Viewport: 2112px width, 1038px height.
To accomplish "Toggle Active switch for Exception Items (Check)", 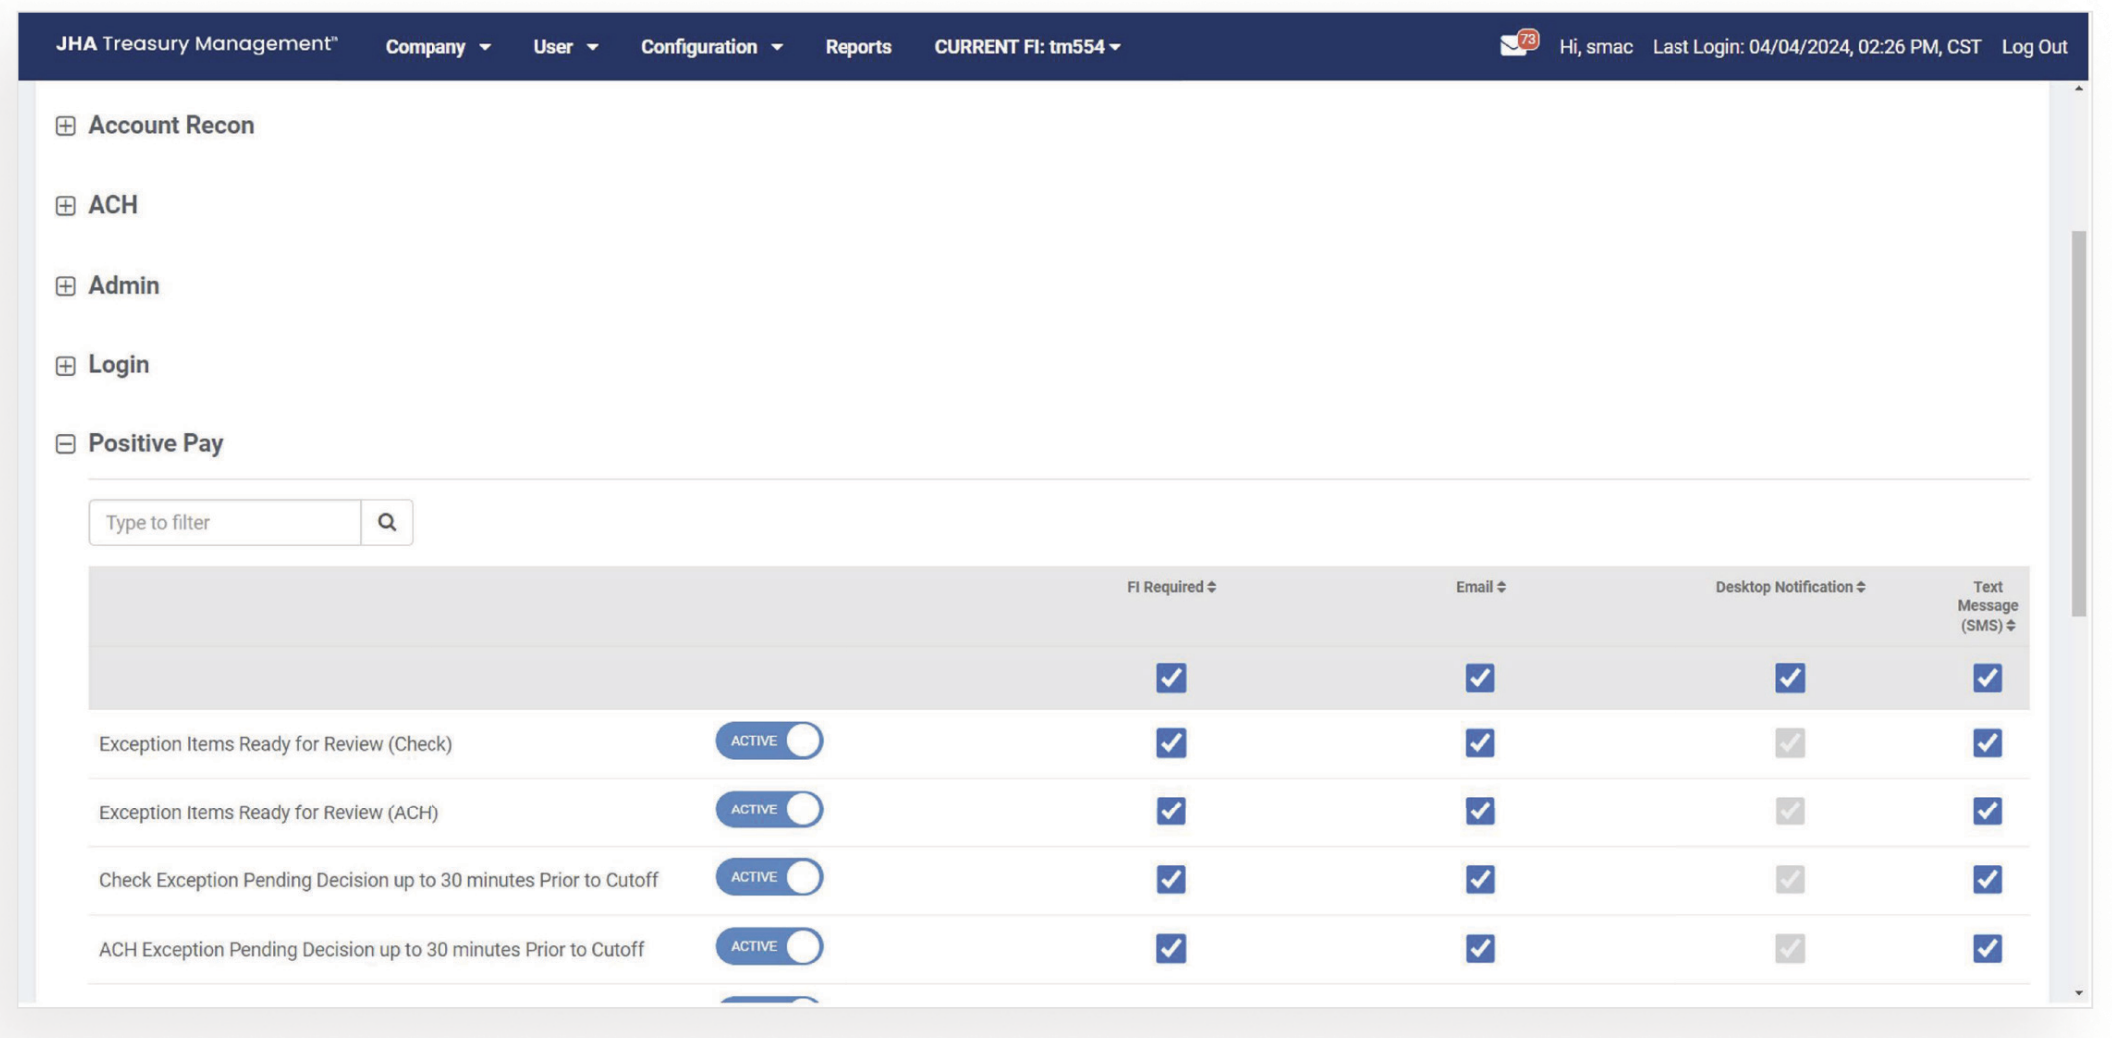I will click(769, 741).
